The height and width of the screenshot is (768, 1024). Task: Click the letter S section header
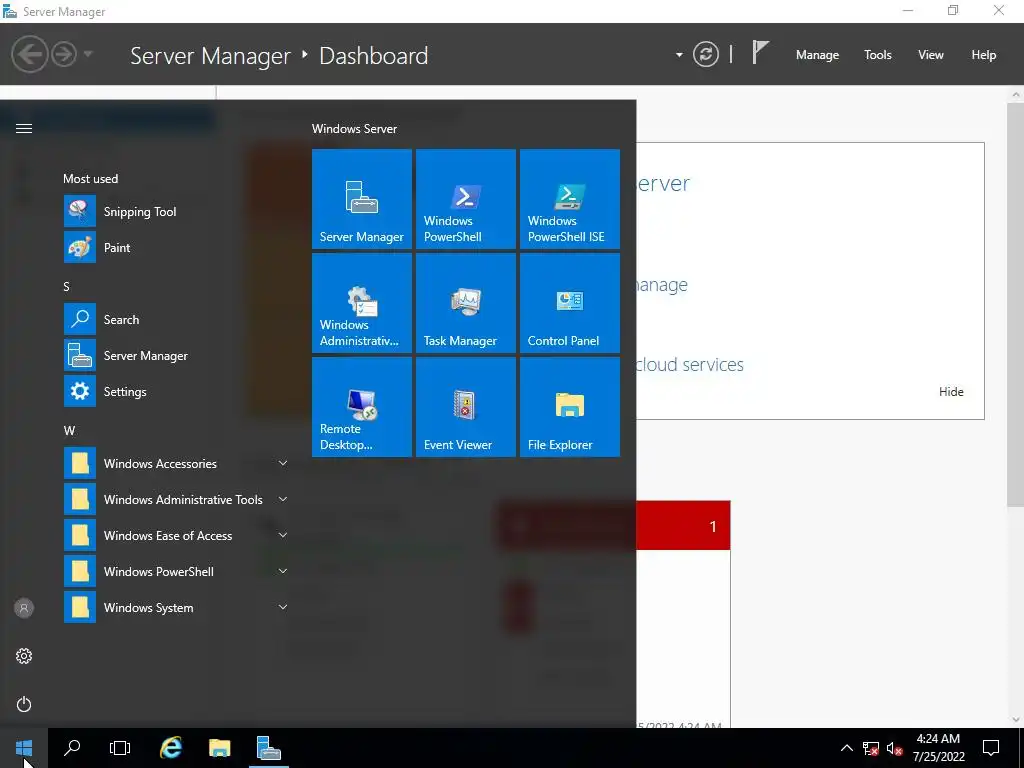[66, 286]
